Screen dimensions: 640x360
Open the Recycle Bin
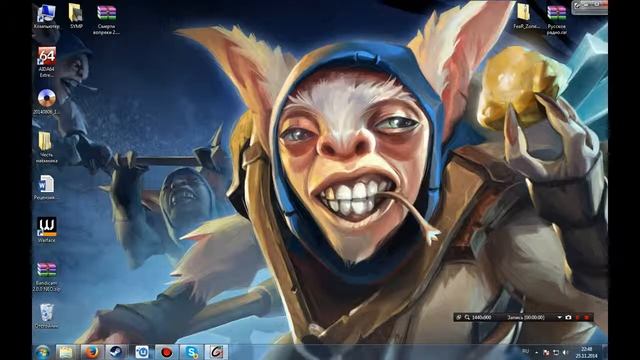click(46, 316)
